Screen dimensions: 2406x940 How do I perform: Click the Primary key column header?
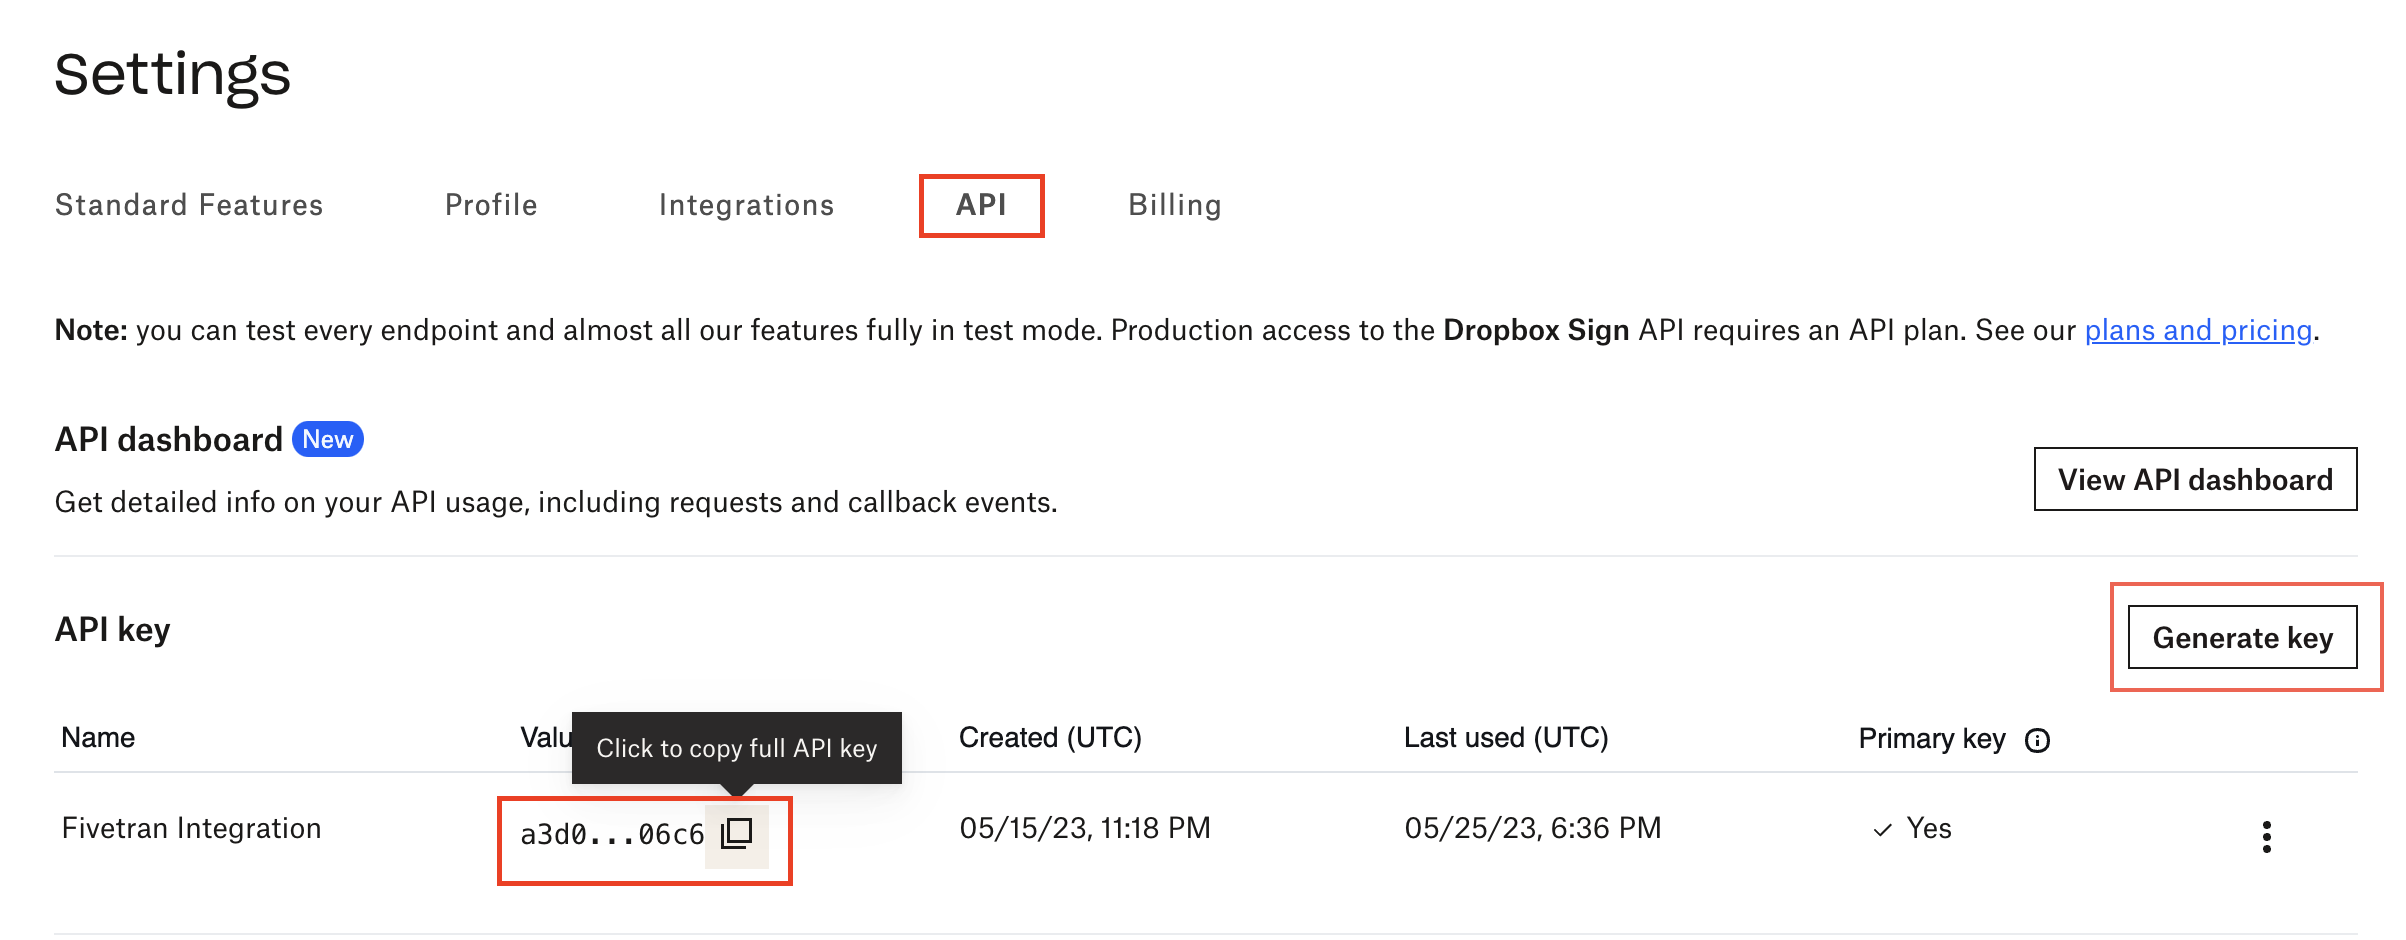(x=1932, y=738)
